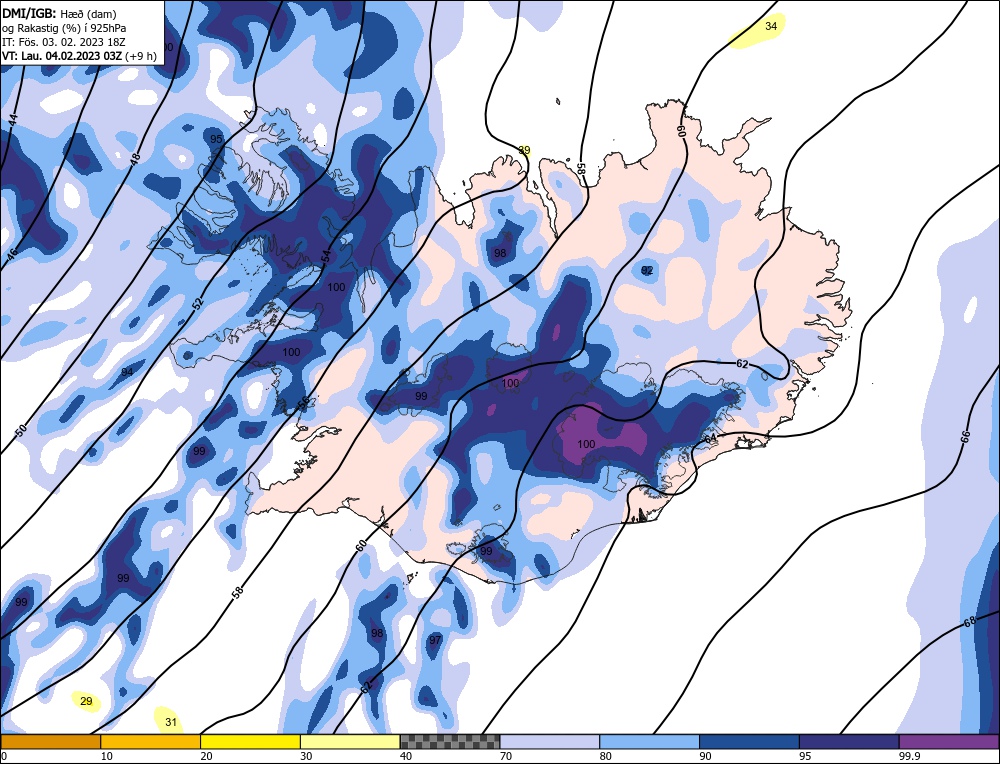The height and width of the screenshot is (764, 1000).
Task: Click the '54' contour line label
Action: point(326,256)
